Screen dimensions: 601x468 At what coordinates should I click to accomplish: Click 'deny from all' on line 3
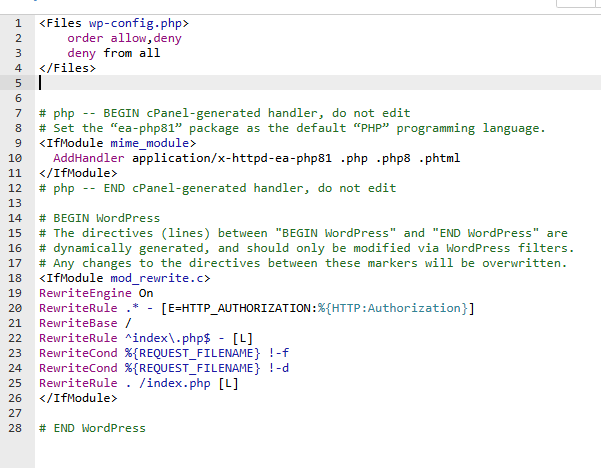(114, 53)
